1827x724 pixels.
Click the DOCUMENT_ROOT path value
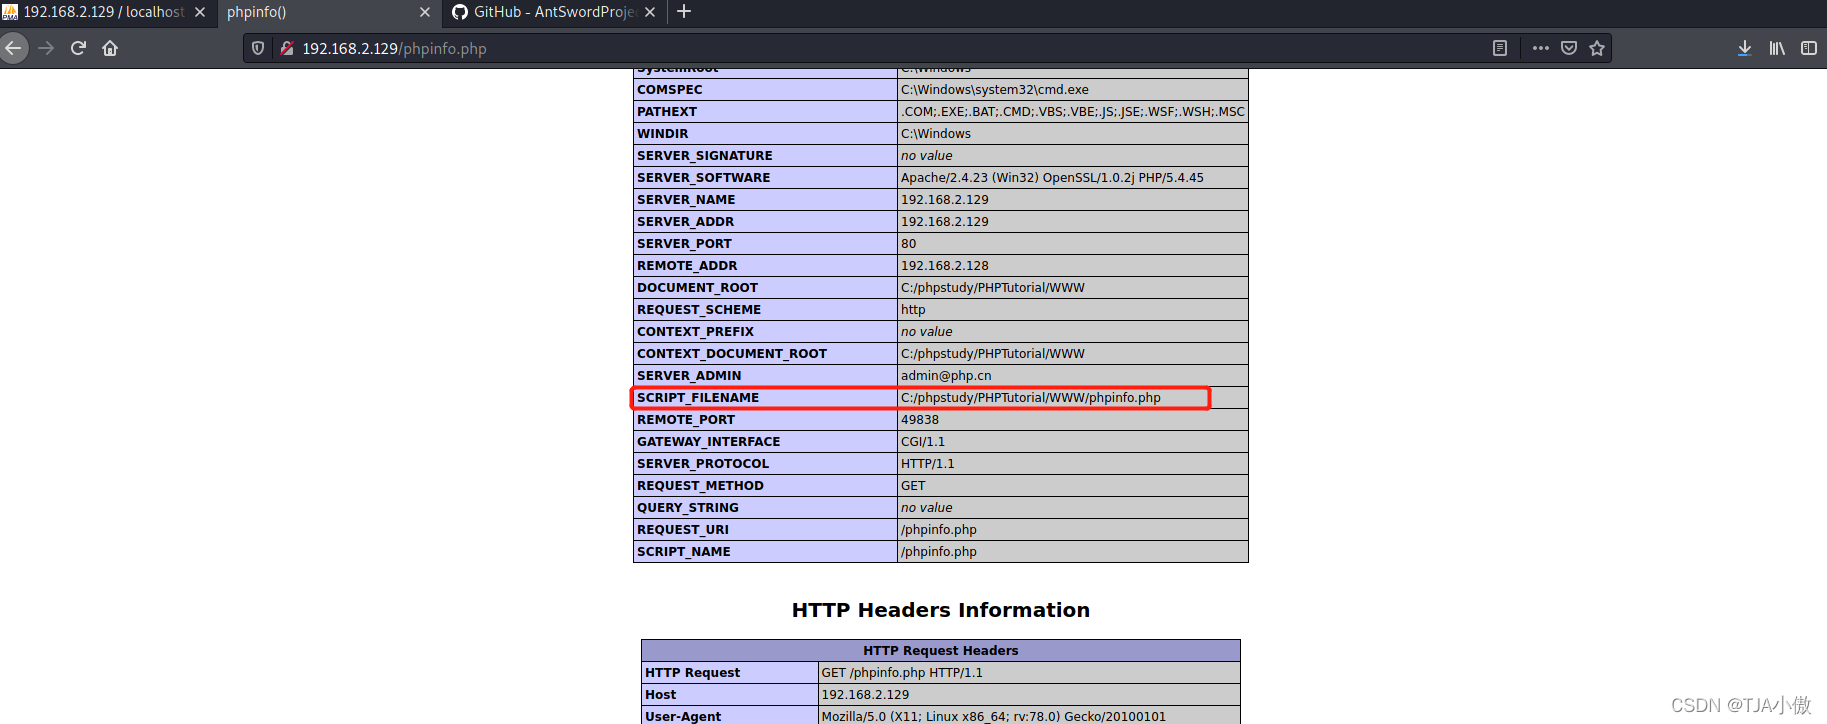(992, 288)
